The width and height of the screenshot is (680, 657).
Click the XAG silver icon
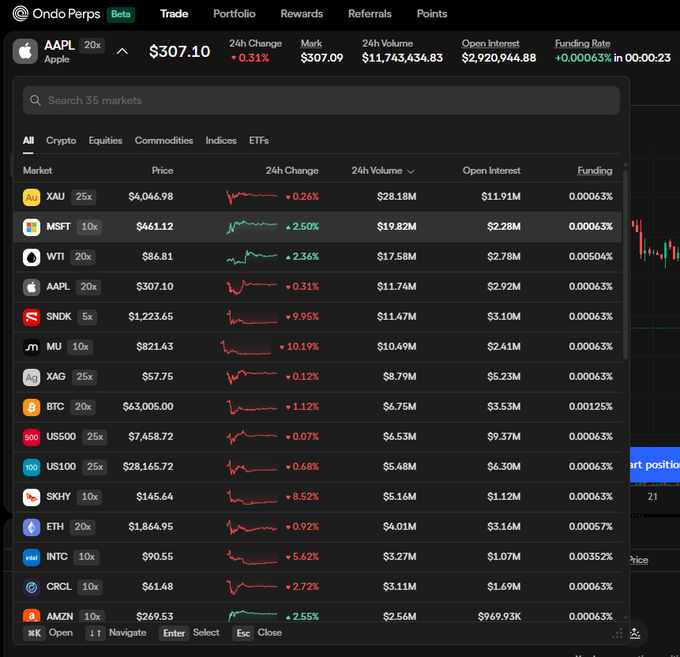click(x=31, y=377)
